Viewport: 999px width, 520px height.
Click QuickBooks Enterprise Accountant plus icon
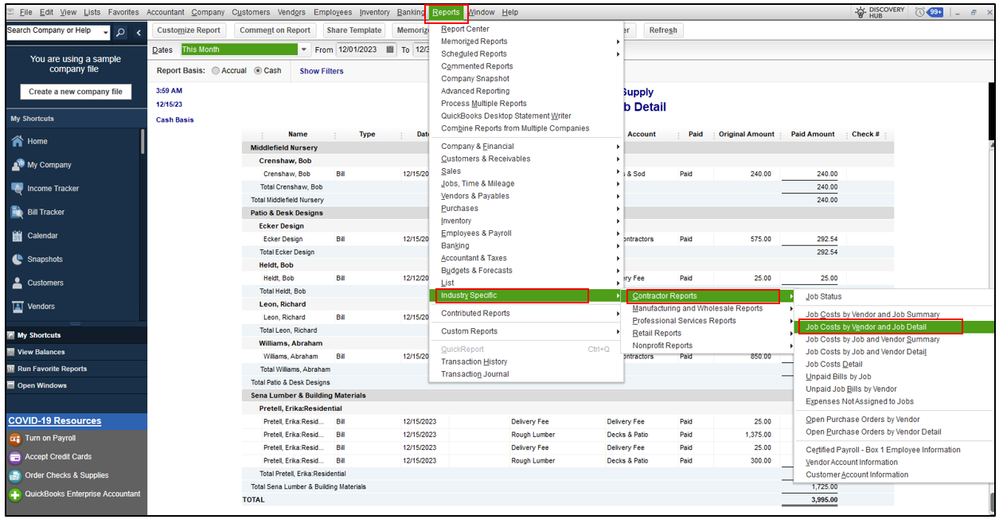point(15,495)
